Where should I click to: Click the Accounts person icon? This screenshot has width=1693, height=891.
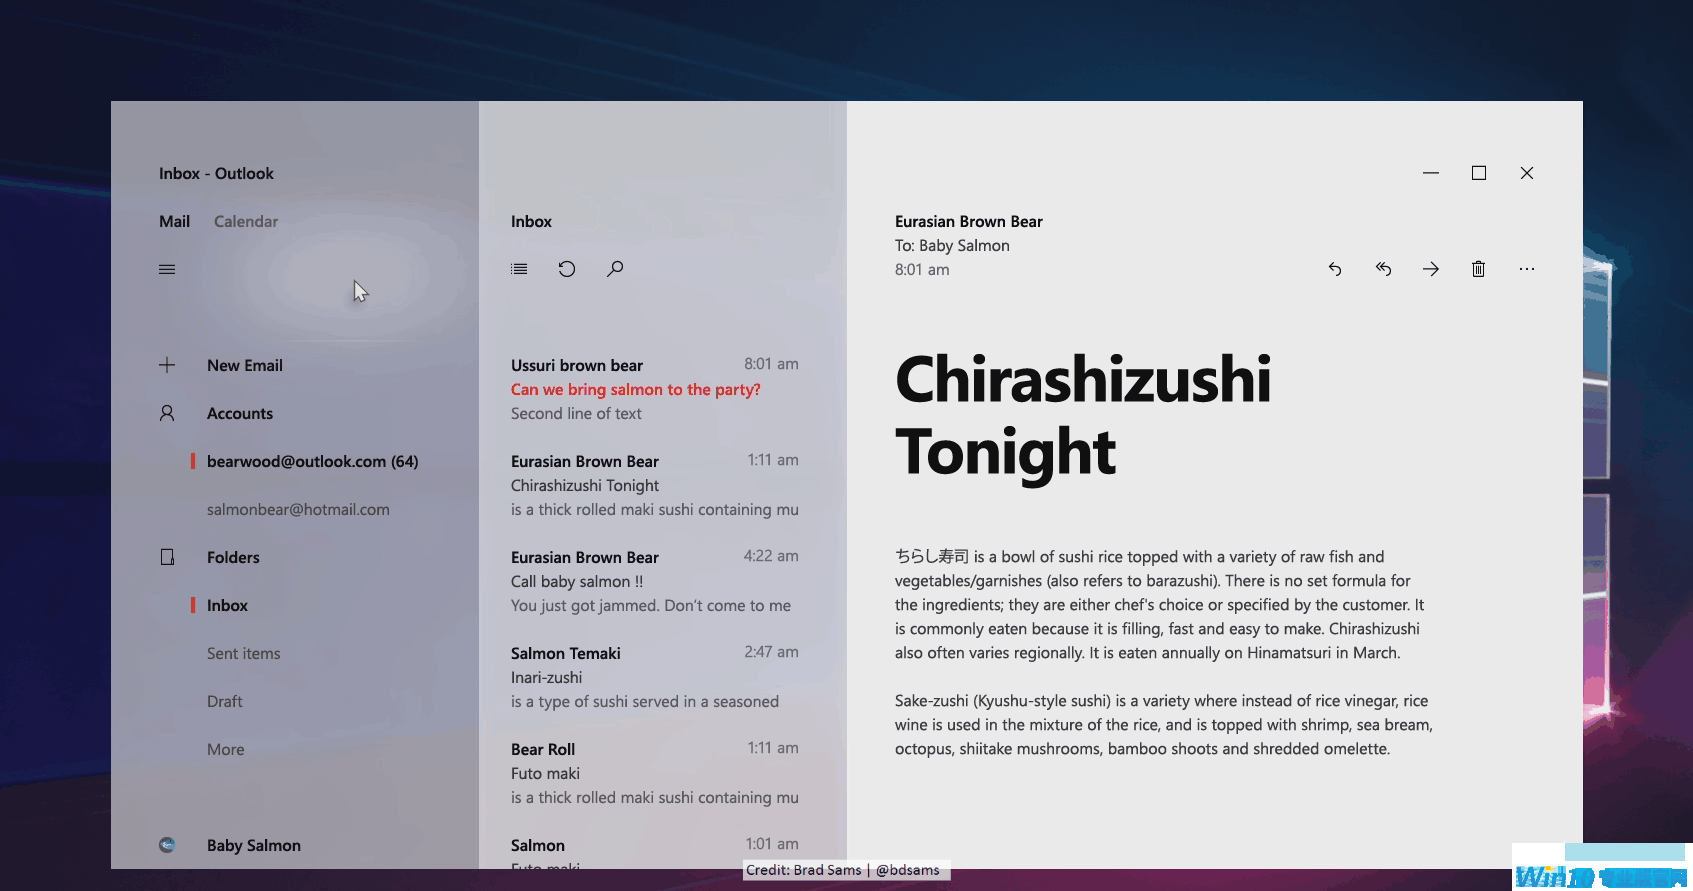[167, 413]
